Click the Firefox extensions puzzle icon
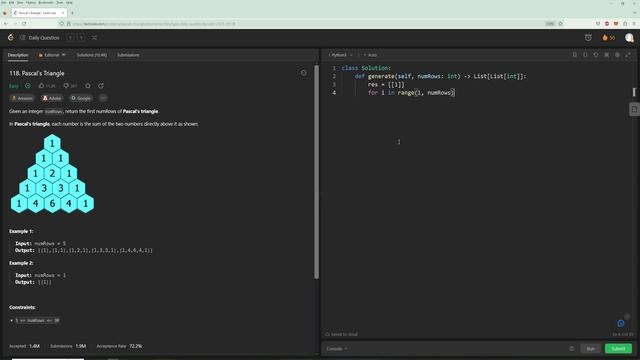 (x=625, y=24)
